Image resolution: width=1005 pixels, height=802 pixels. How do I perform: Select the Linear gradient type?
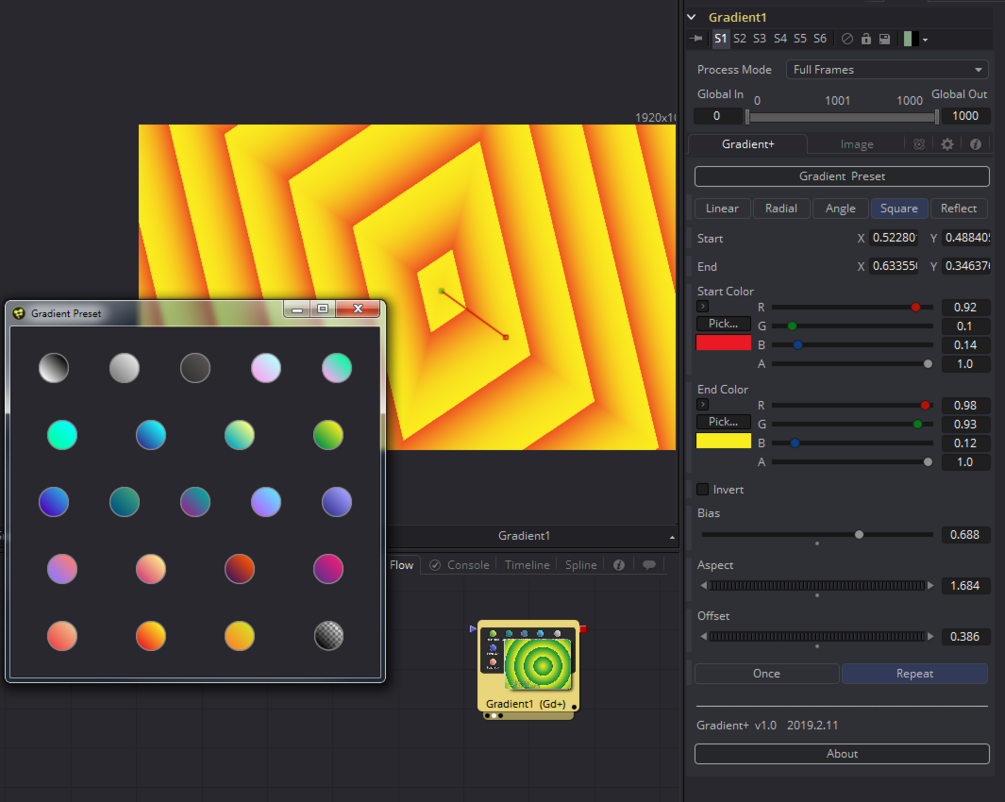point(722,208)
